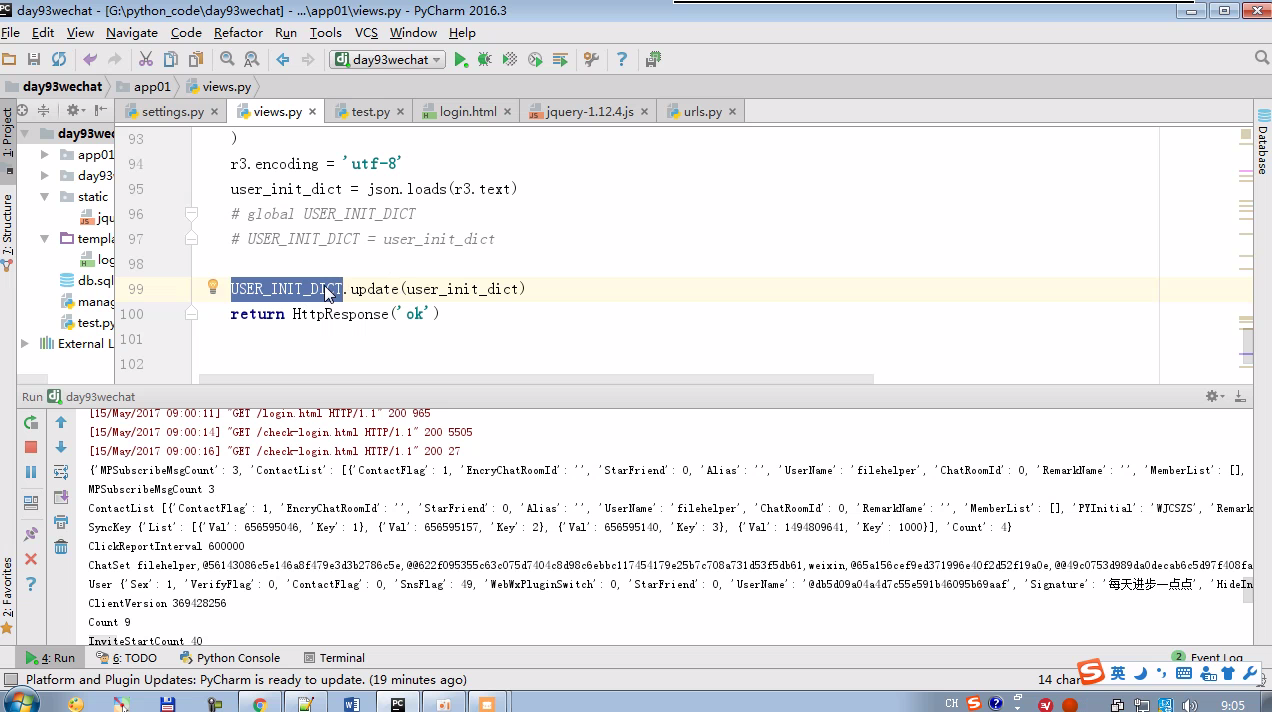Click the Cut scissors icon

146,60
